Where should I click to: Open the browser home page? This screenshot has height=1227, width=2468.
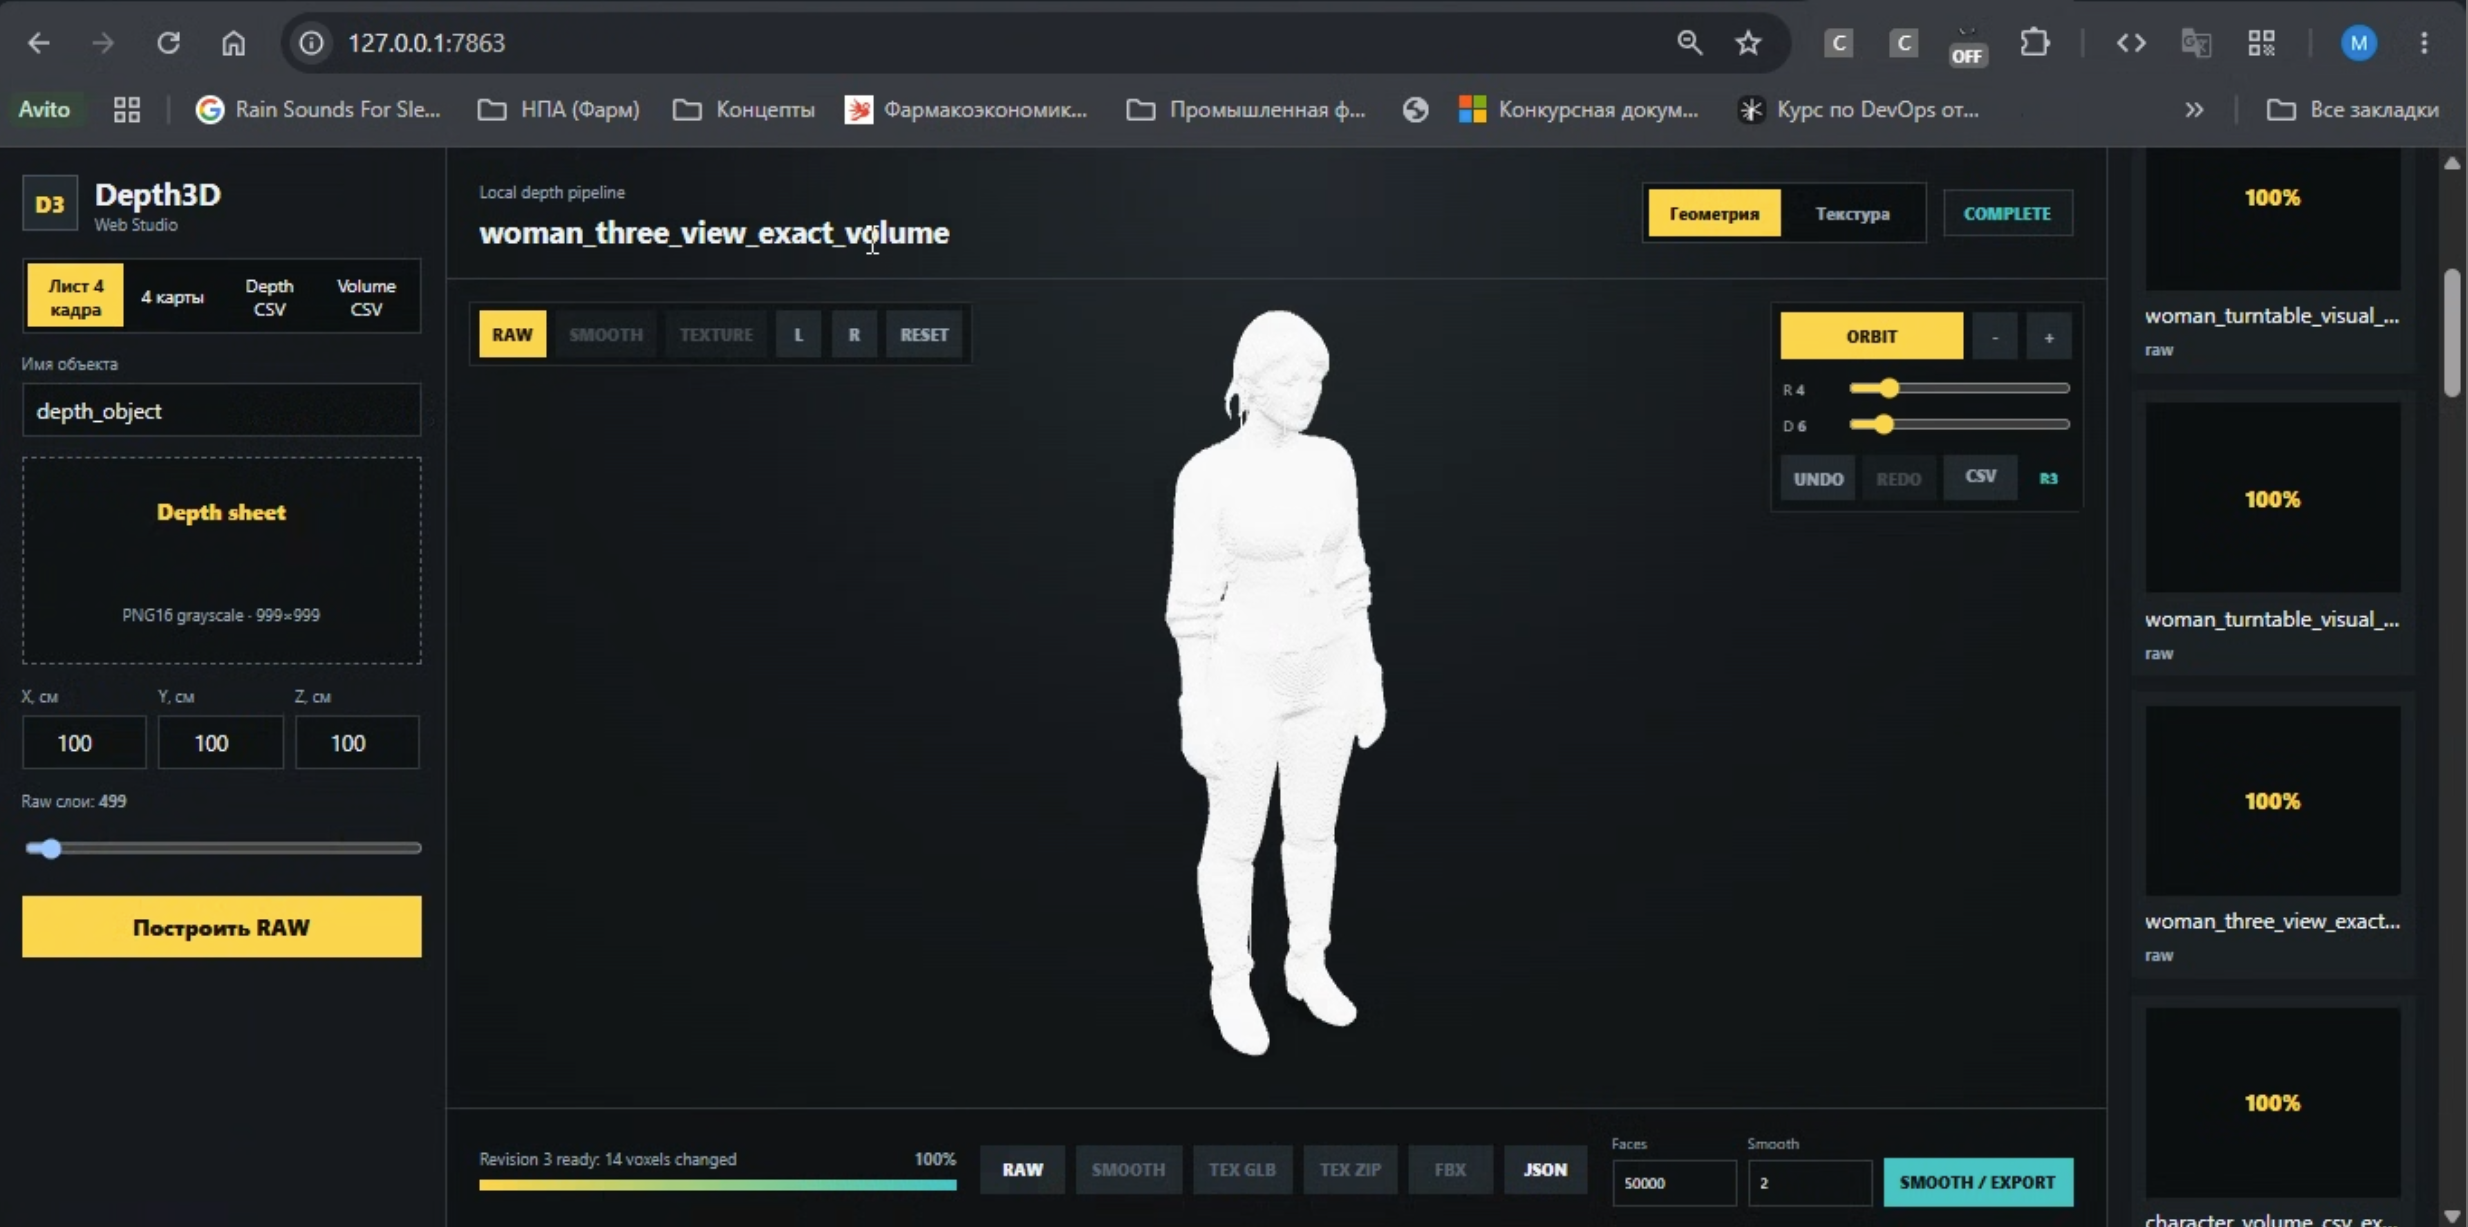[x=233, y=43]
